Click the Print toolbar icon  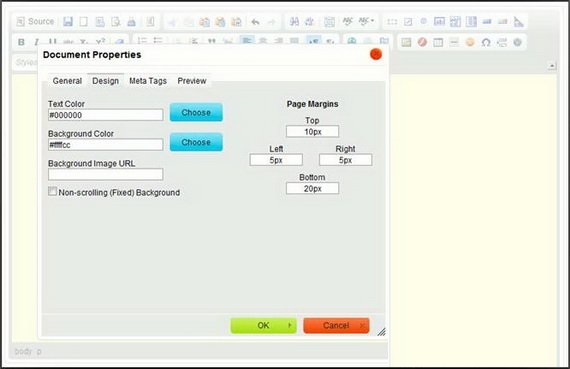click(x=131, y=22)
